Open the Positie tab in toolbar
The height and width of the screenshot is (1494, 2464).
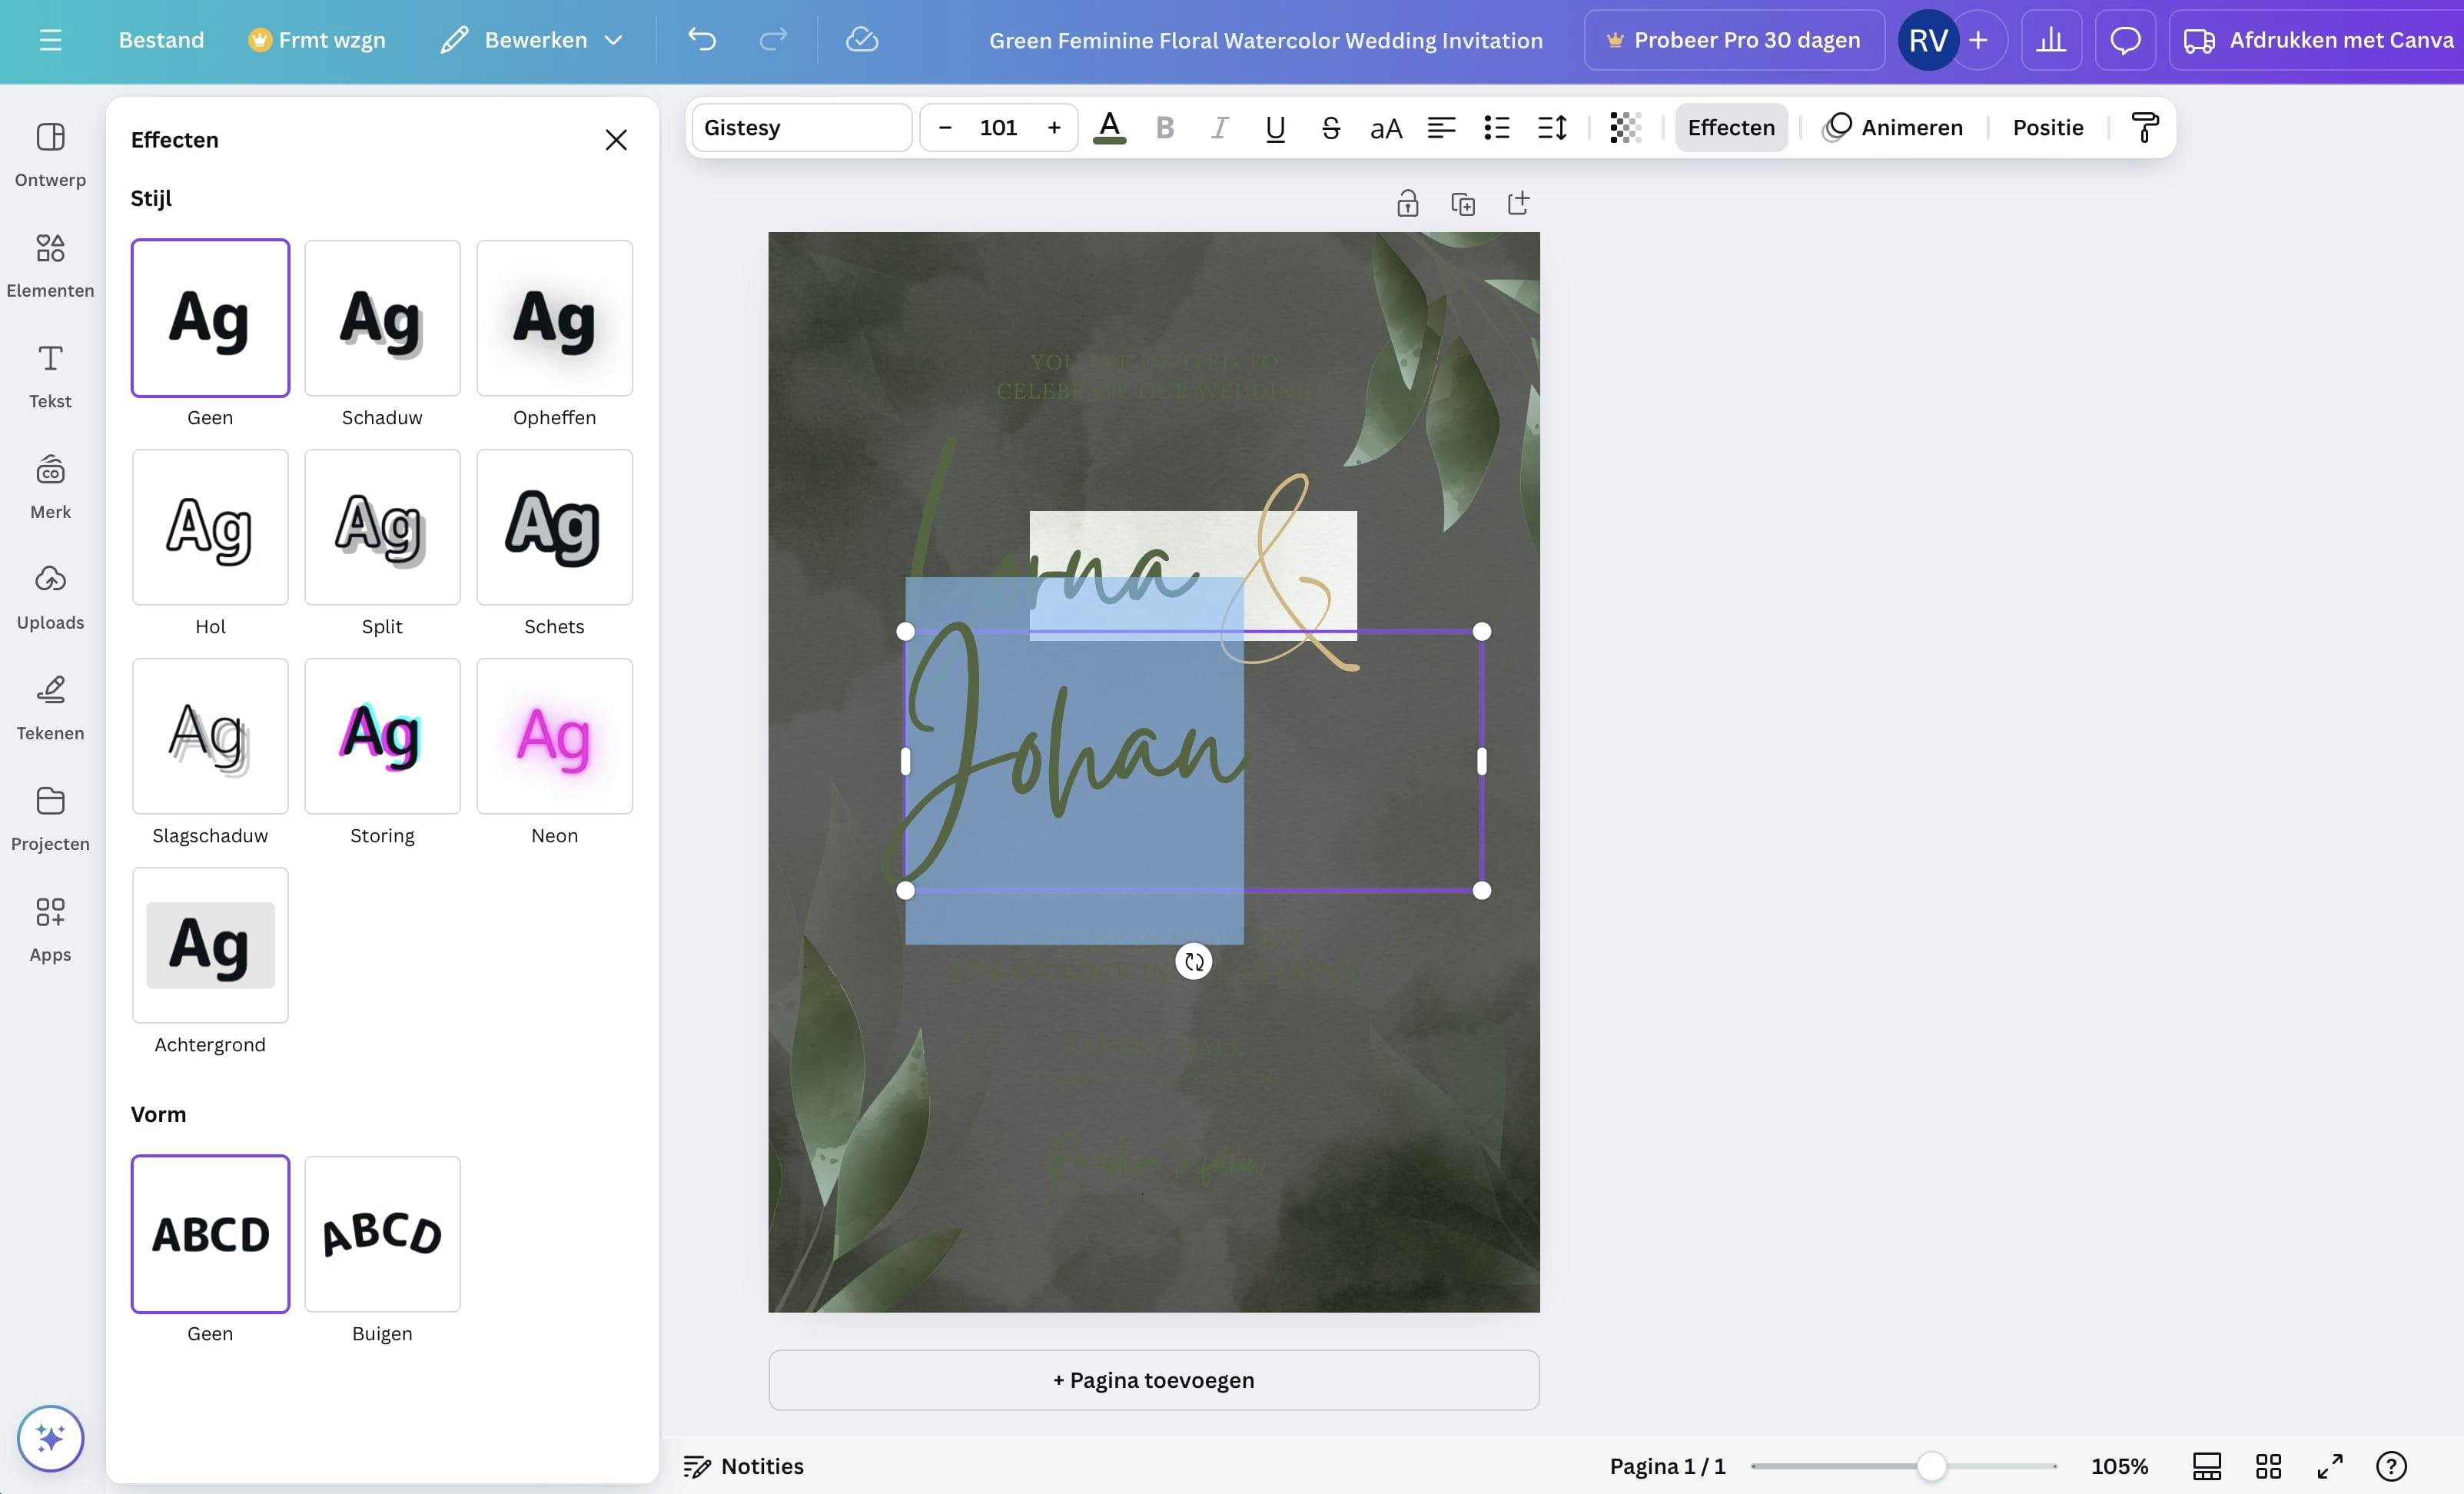tap(2047, 128)
